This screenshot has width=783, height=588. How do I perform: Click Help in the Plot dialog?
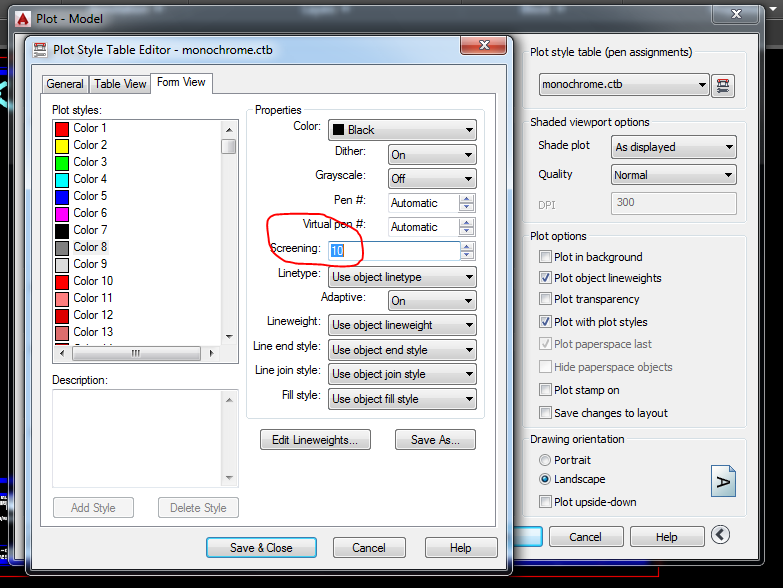pos(667,537)
